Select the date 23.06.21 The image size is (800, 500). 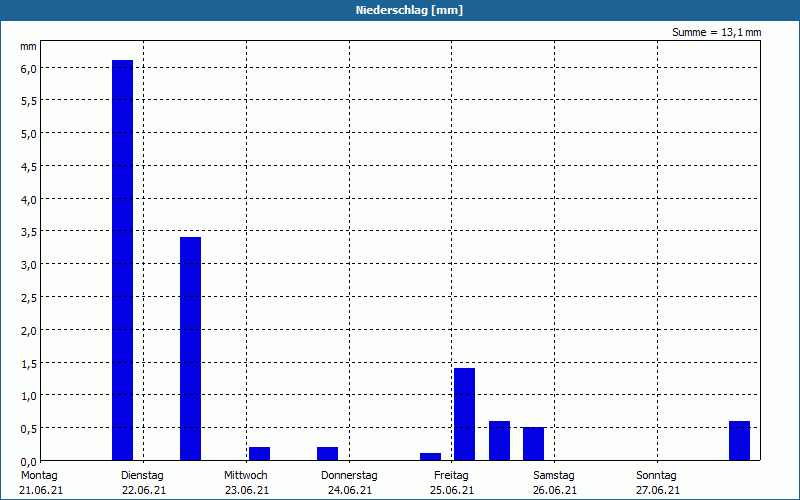247,490
